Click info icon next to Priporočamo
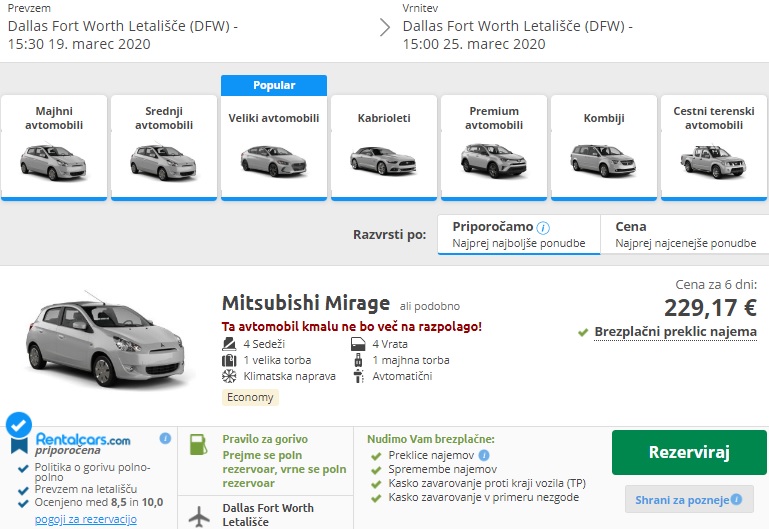The image size is (769, 529). point(543,227)
